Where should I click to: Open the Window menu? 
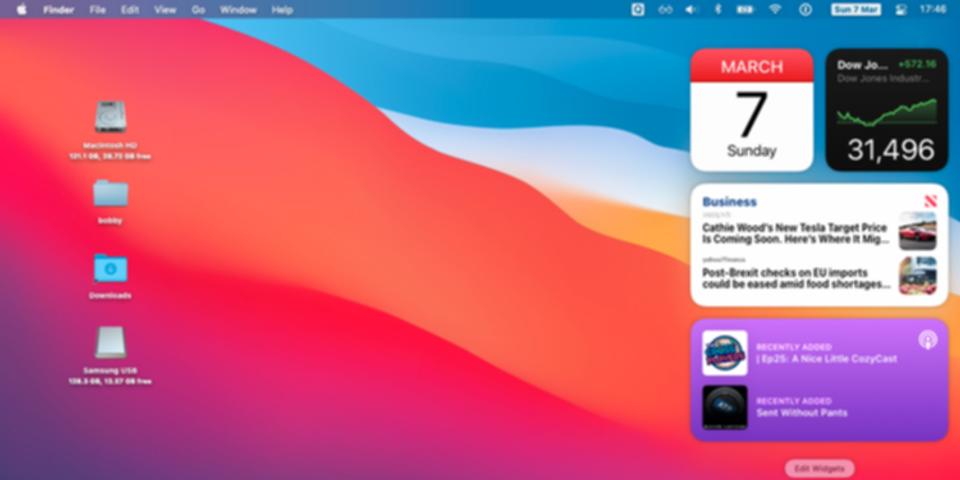(238, 10)
